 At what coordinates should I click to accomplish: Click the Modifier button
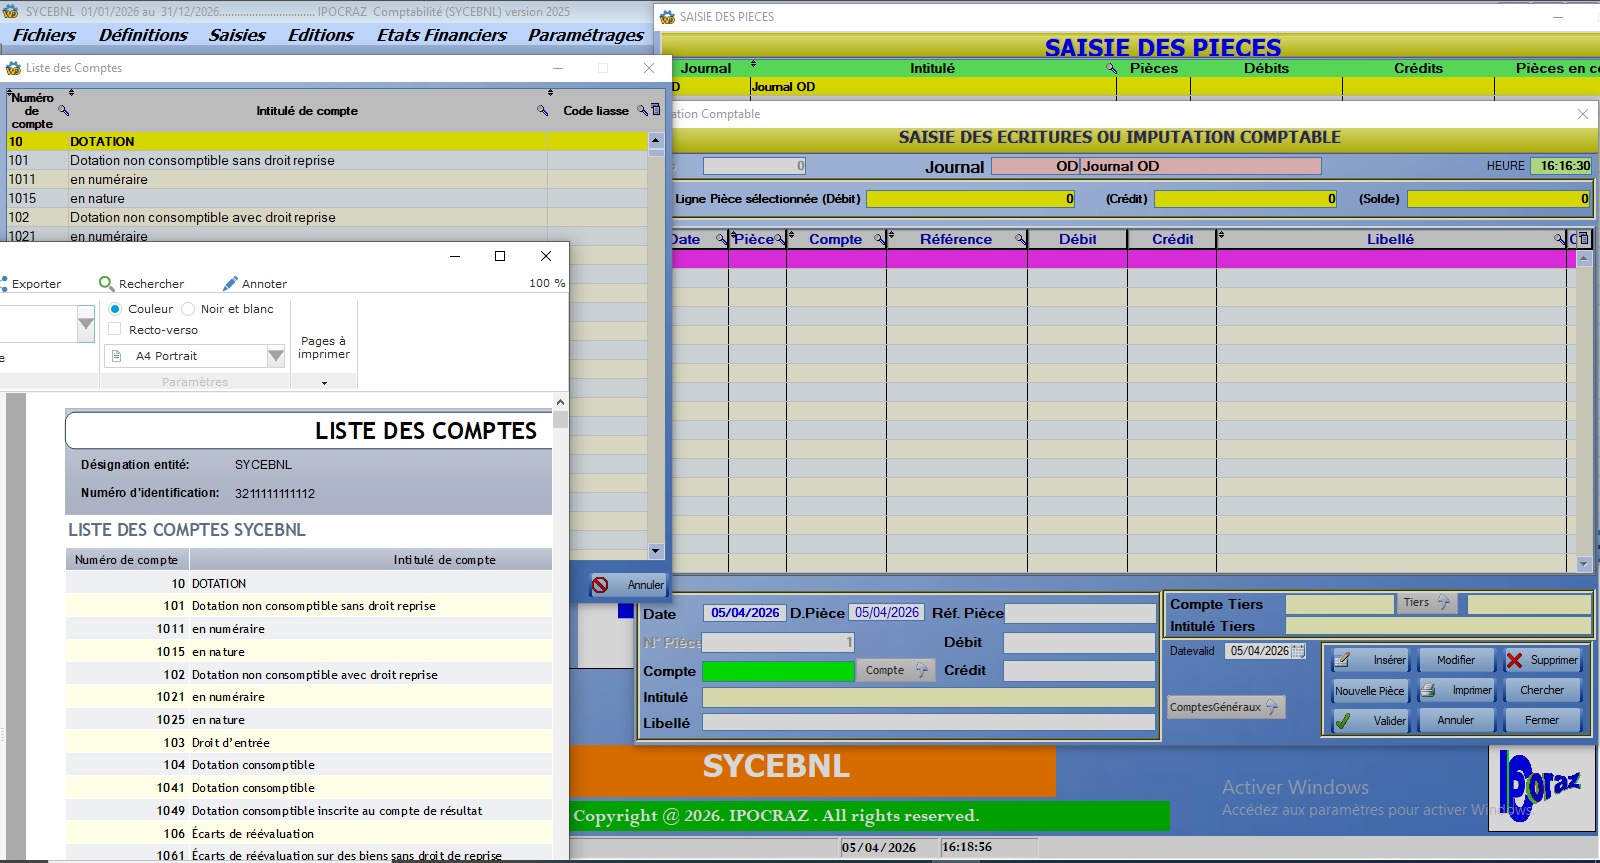(x=1456, y=660)
